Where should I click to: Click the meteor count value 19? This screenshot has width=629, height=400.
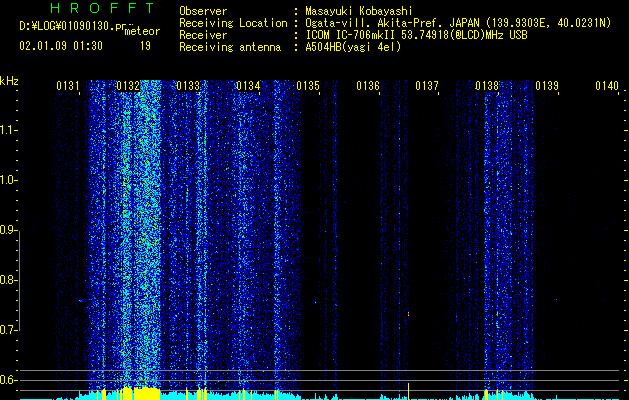pos(145,46)
